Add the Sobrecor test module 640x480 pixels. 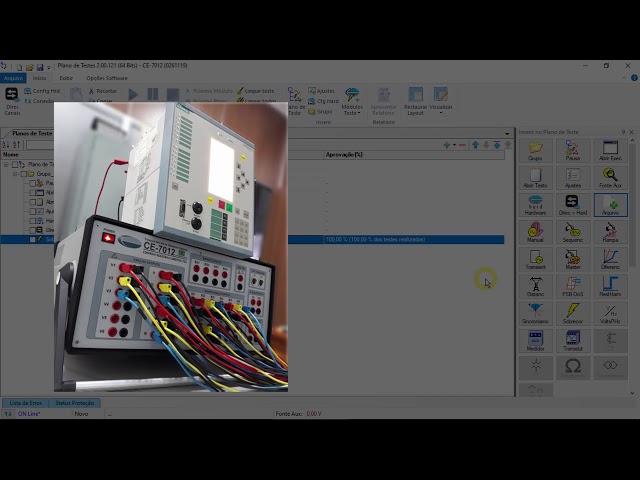573,314
